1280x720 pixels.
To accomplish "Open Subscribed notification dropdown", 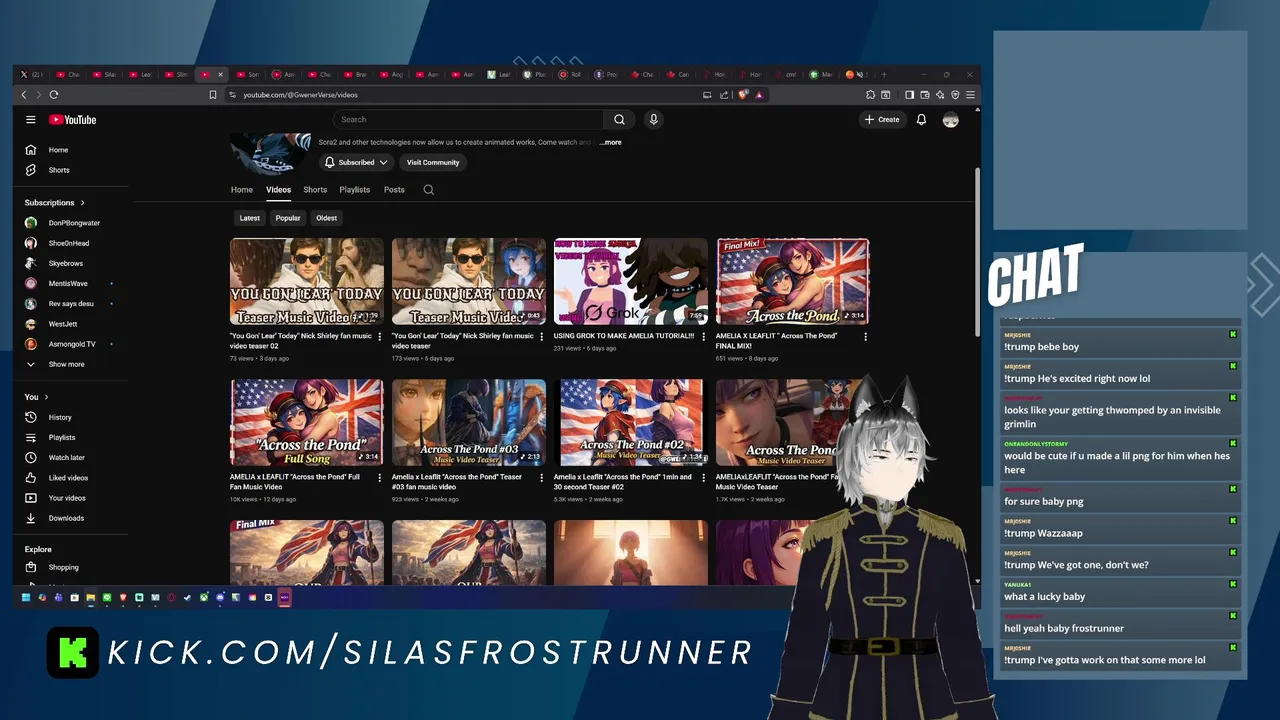I will [356, 162].
